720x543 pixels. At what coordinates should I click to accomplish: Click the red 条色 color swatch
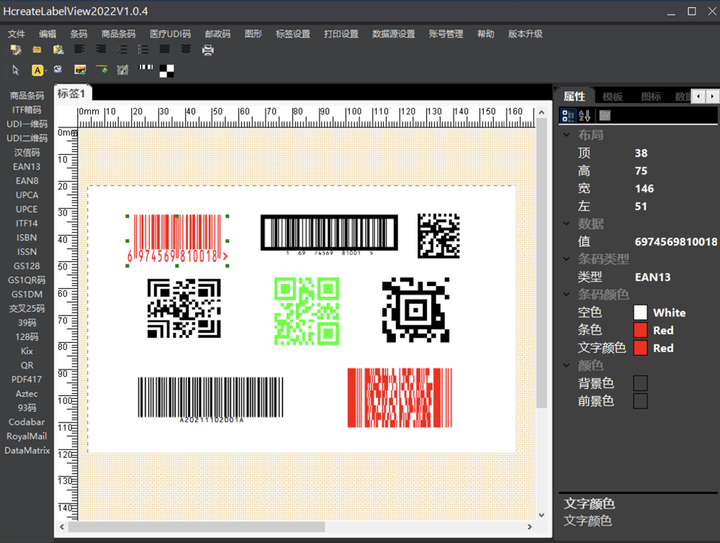(x=640, y=330)
